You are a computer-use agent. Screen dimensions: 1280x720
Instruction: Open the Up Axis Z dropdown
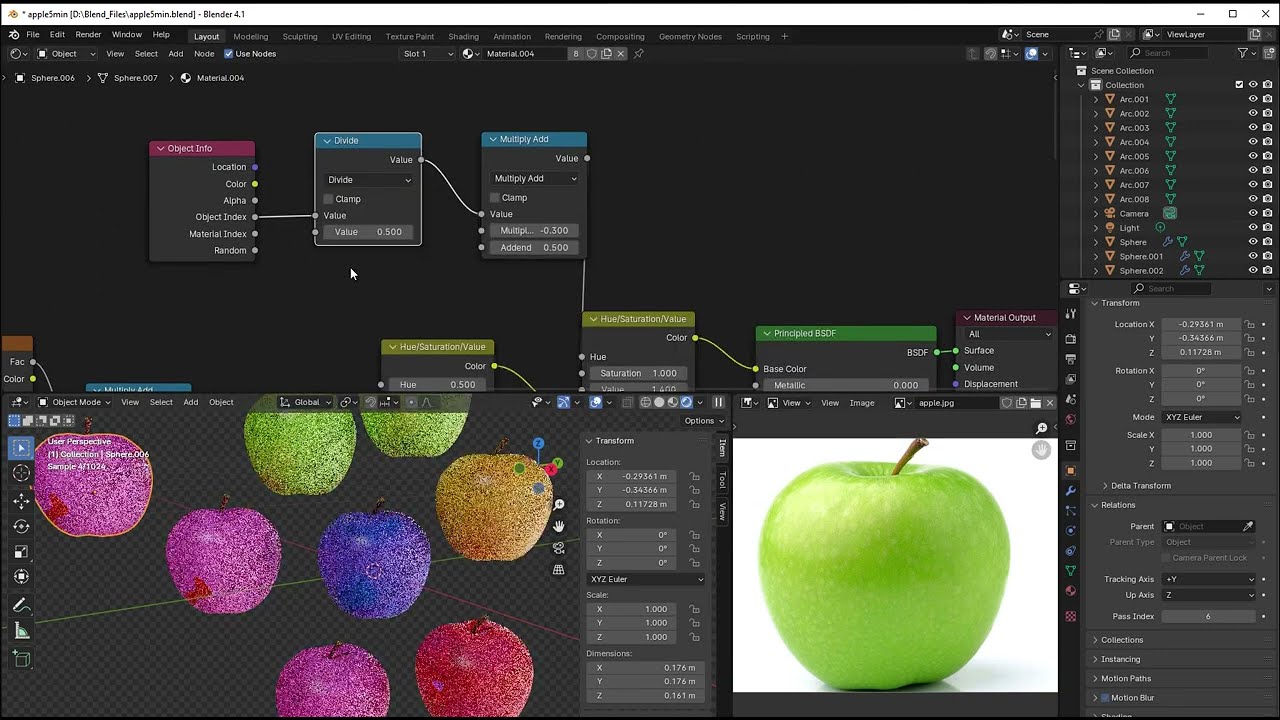(1208, 595)
